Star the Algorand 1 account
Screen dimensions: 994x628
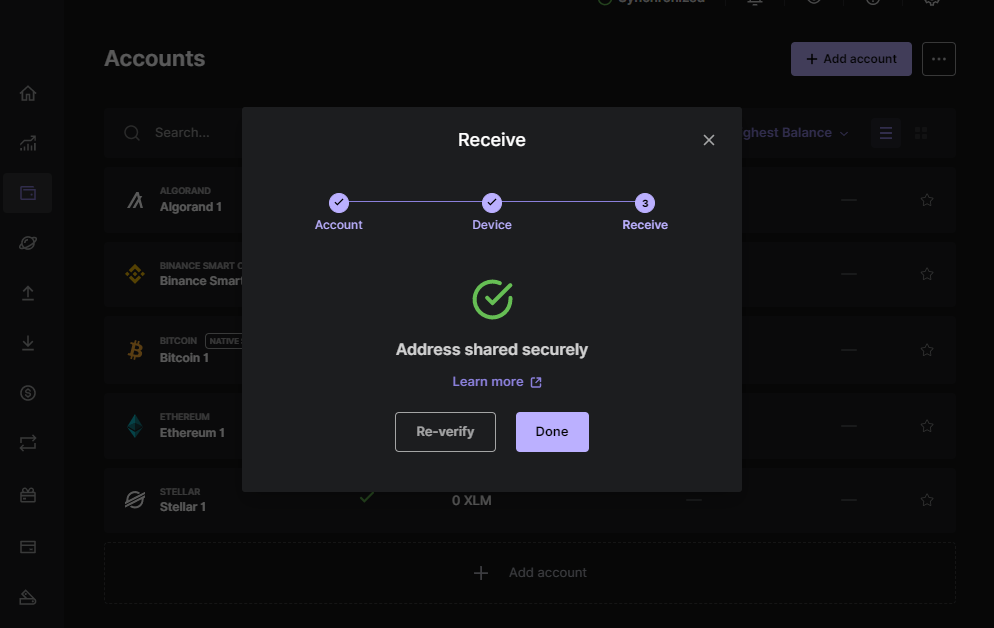tap(927, 200)
